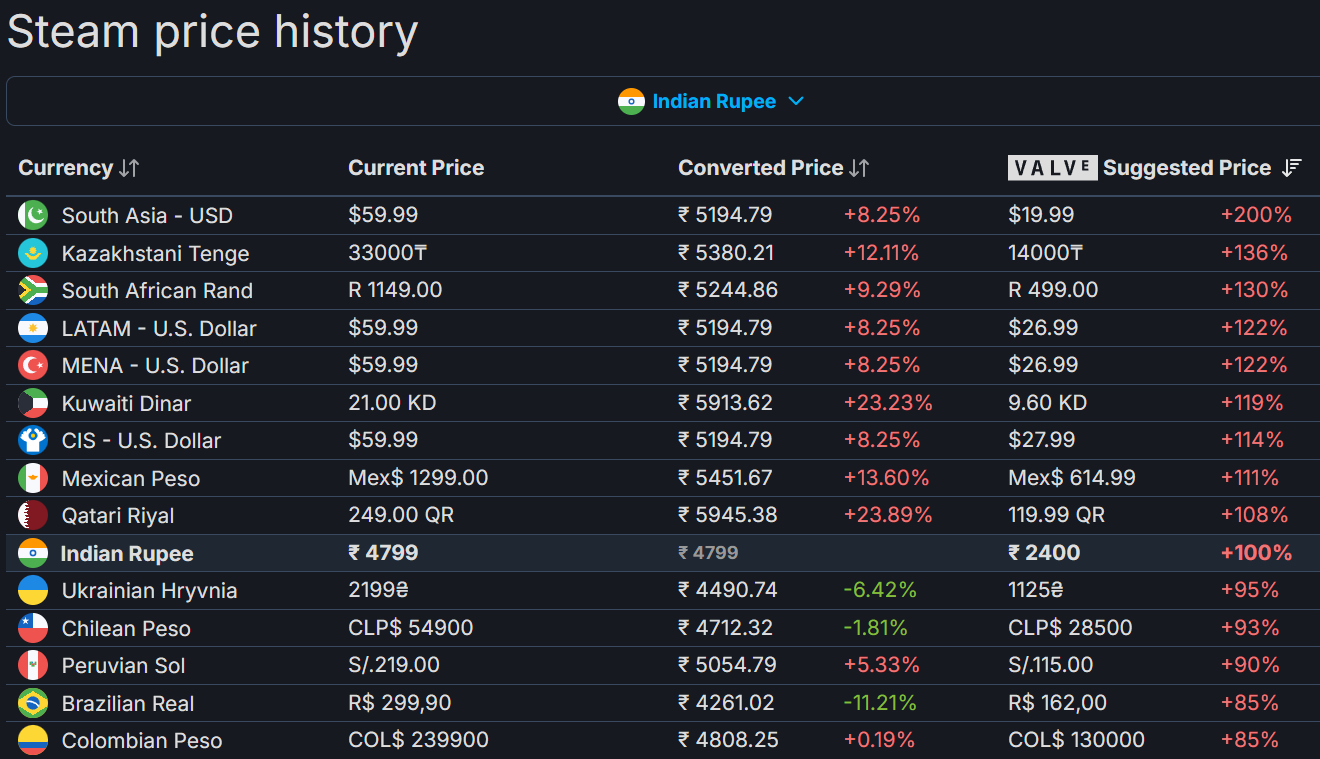Click the +23.89% converted difference

tap(888, 515)
